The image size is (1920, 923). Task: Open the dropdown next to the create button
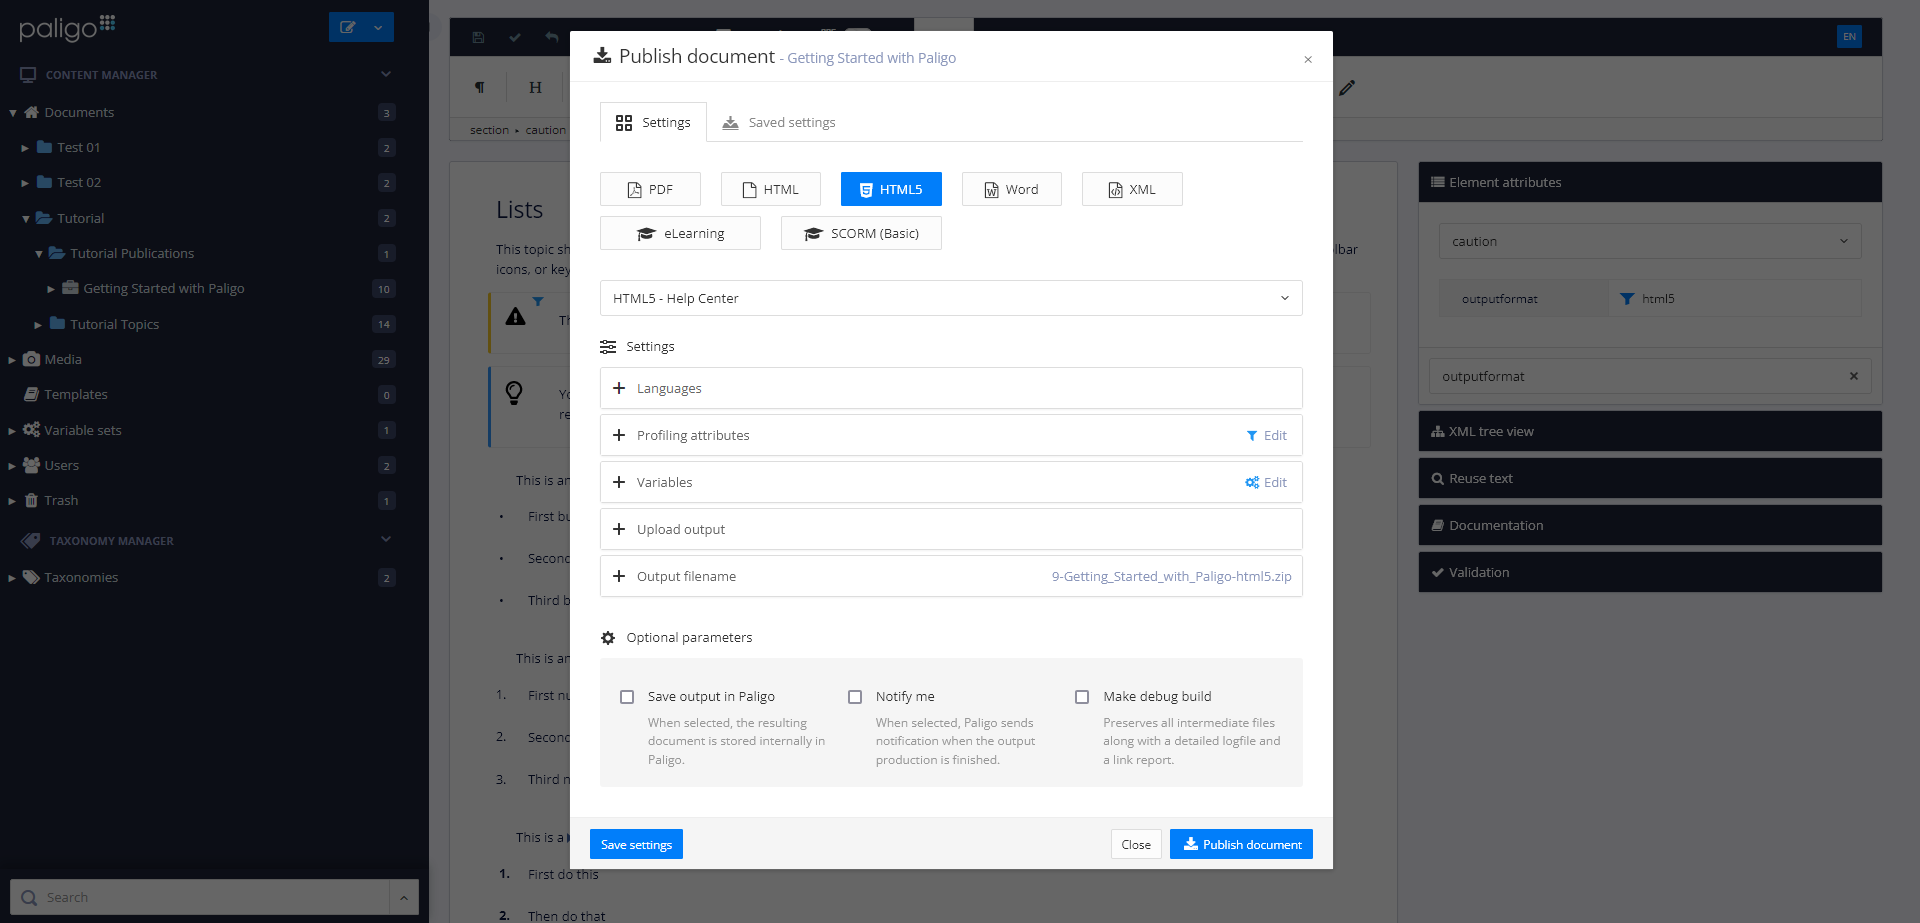[379, 27]
